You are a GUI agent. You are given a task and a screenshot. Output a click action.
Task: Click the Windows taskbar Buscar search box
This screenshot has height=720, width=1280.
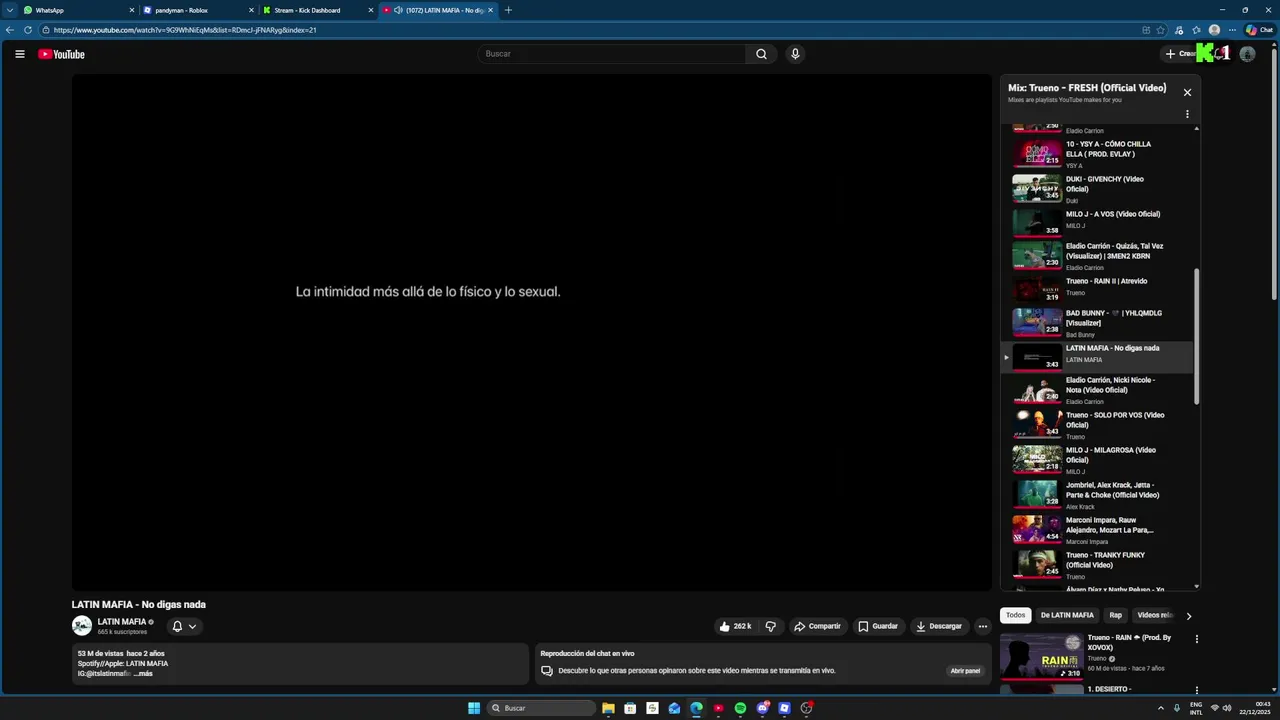(x=541, y=708)
